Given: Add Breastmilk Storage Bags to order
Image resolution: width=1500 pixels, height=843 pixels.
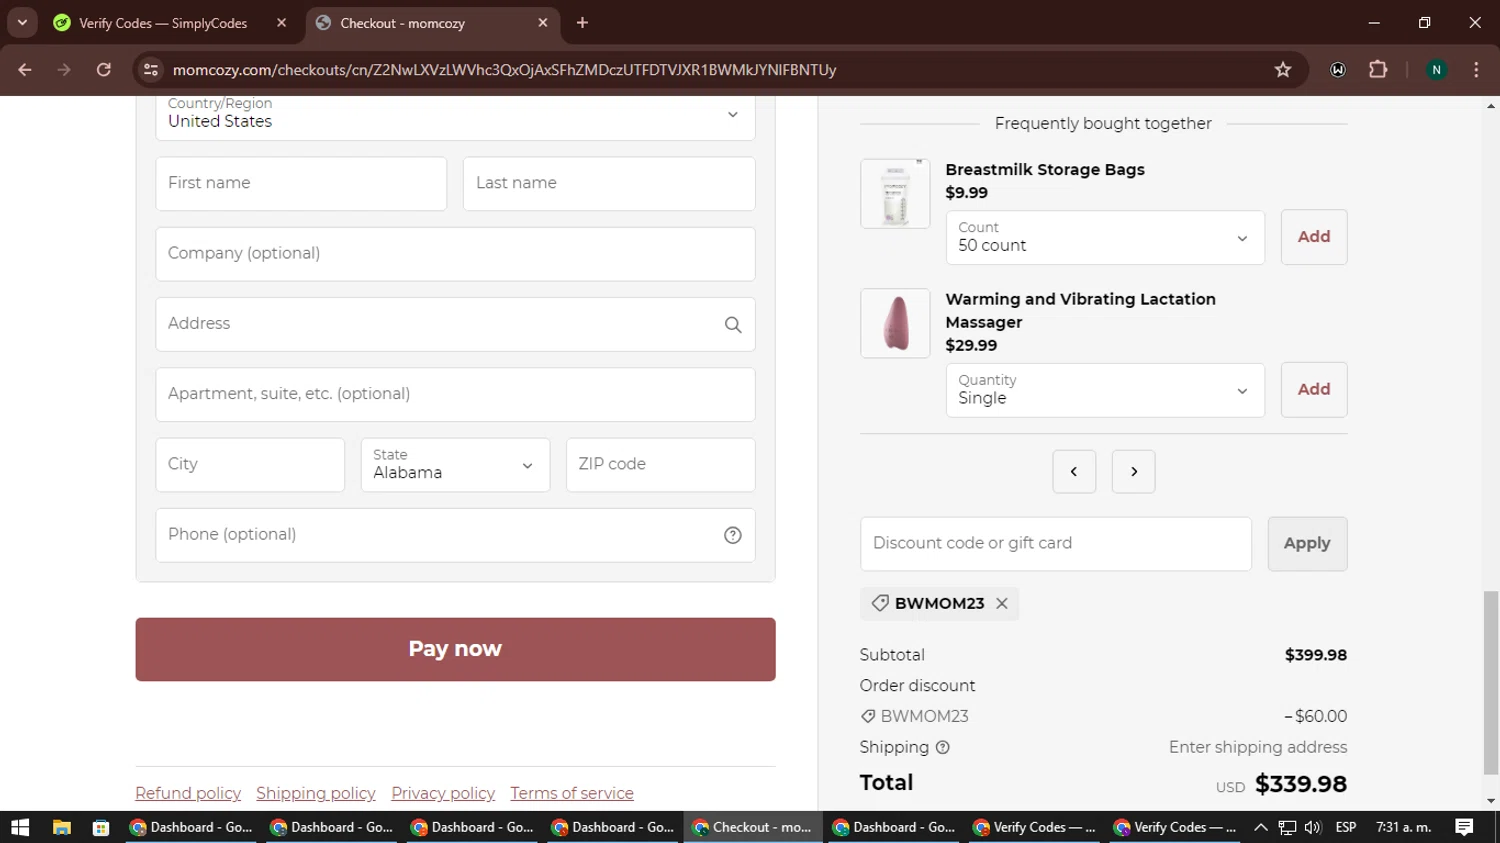Looking at the screenshot, I should pyautogui.click(x=1314, y=237).
